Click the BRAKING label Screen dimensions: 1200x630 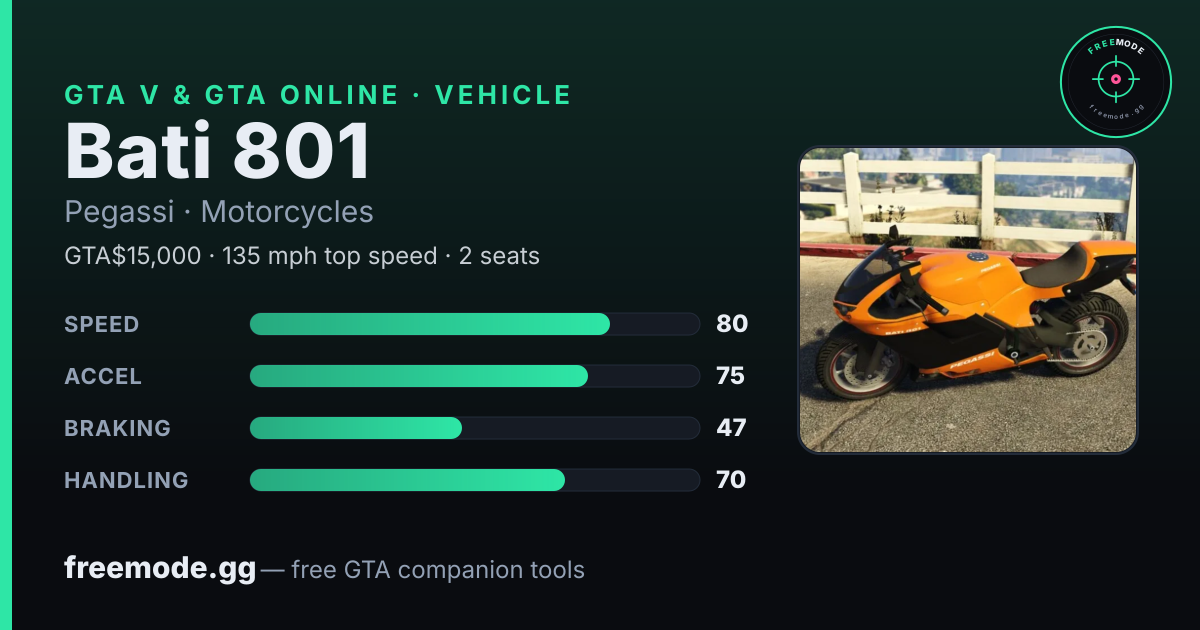click(117, 428)
